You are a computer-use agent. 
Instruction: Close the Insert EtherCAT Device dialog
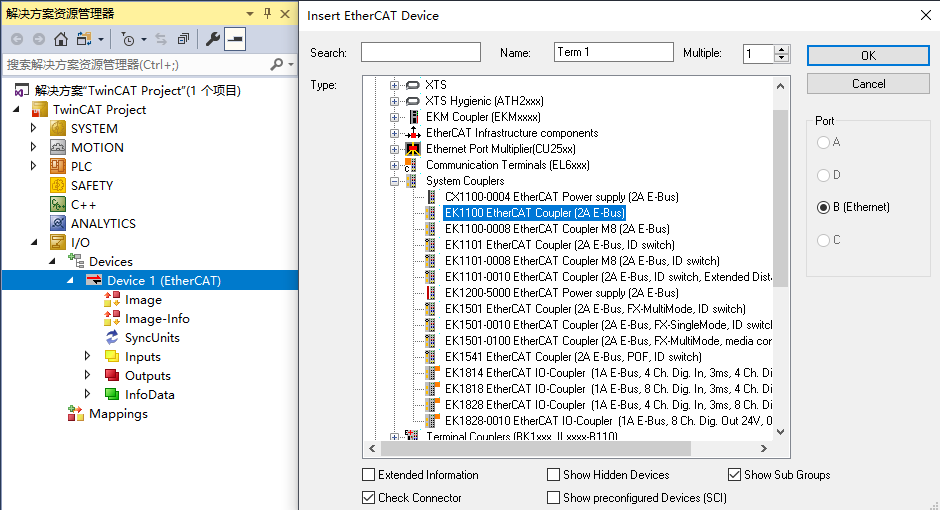926,15
